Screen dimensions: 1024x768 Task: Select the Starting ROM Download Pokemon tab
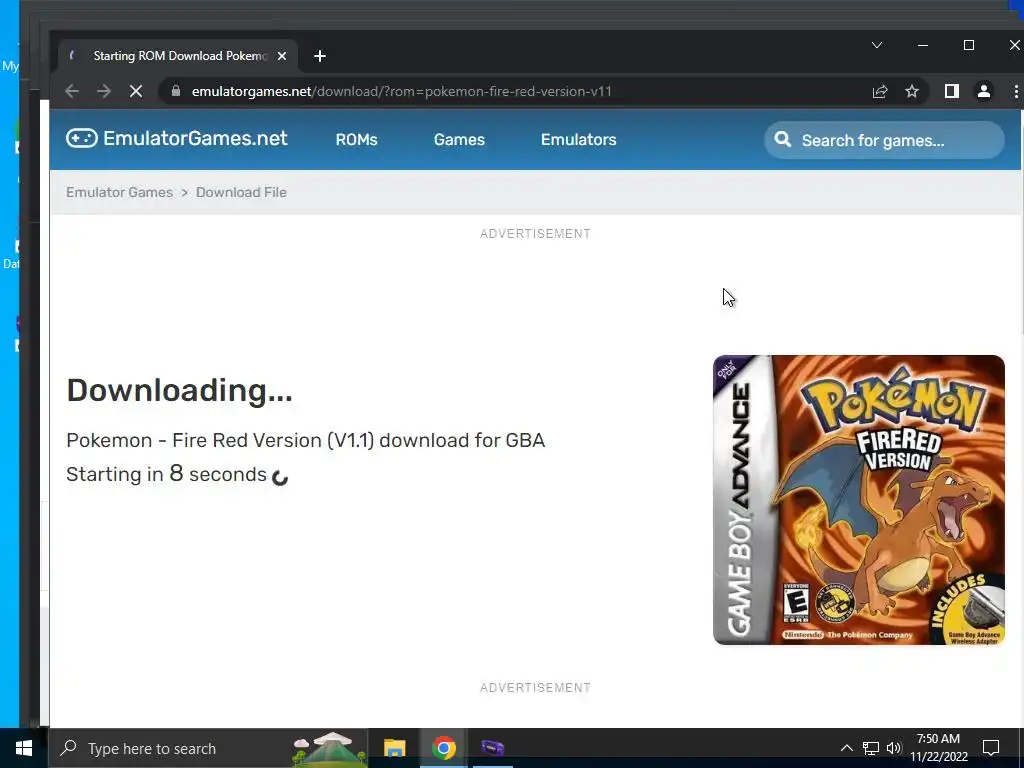(x=178, y=56)
